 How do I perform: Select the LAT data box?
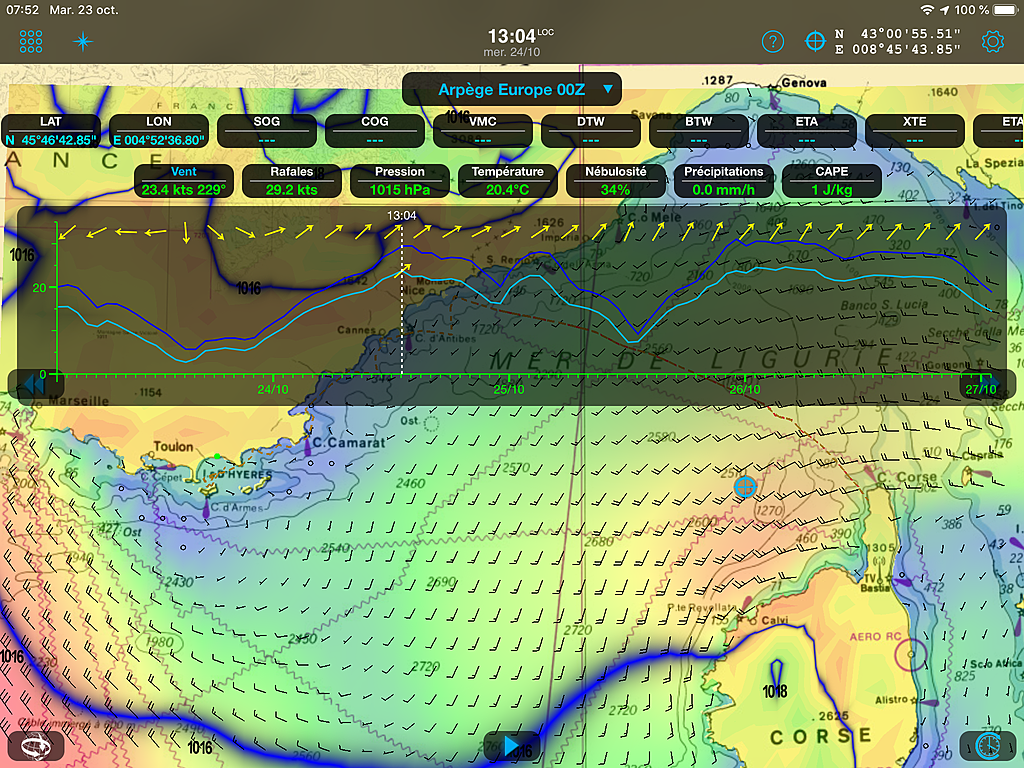51,131
